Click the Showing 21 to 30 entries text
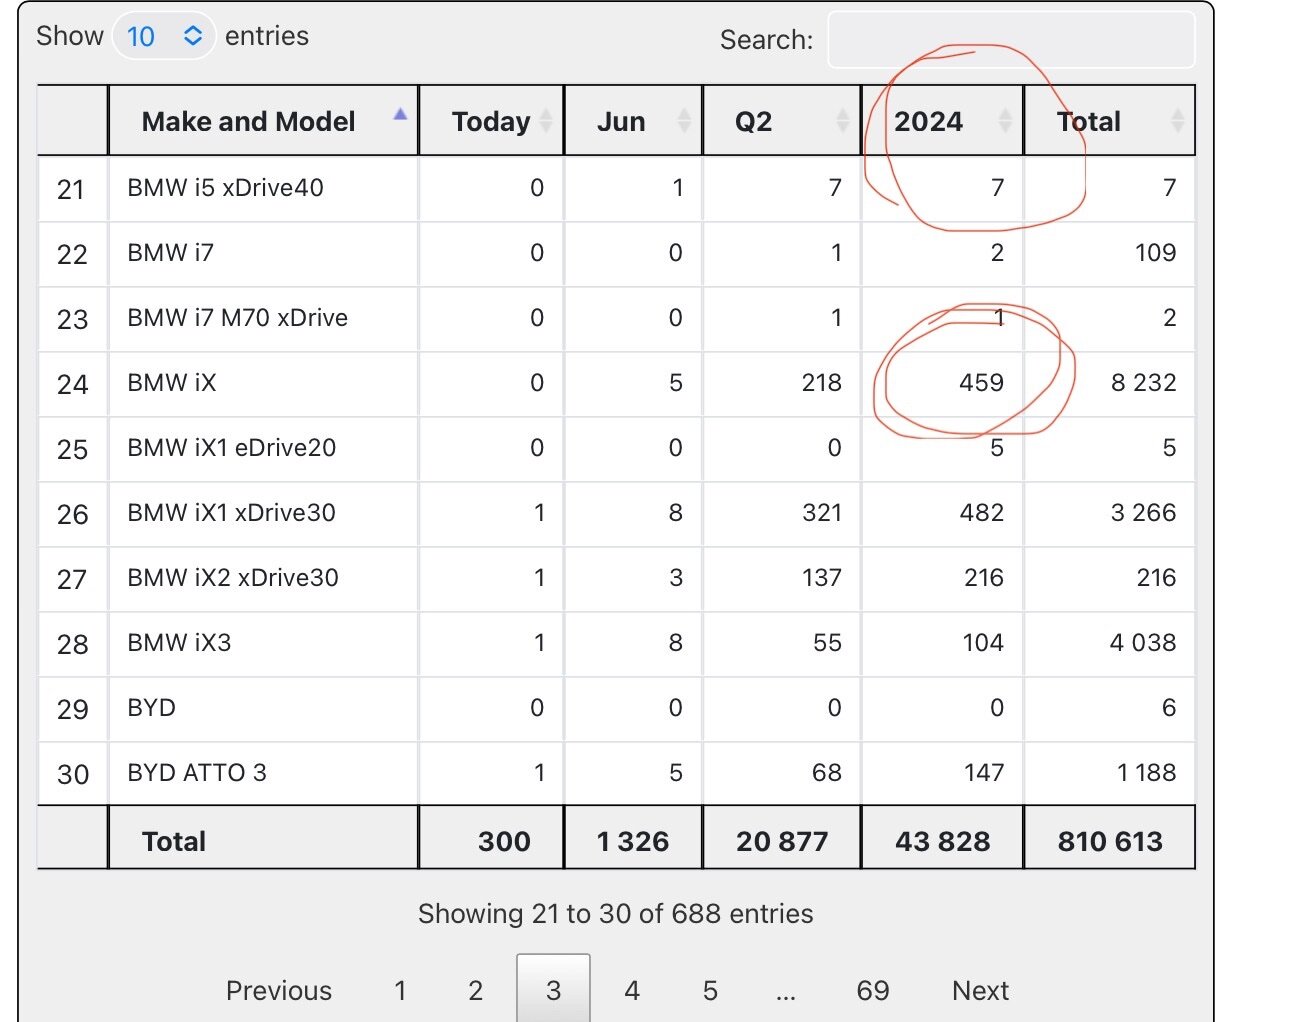 (615, 914)
